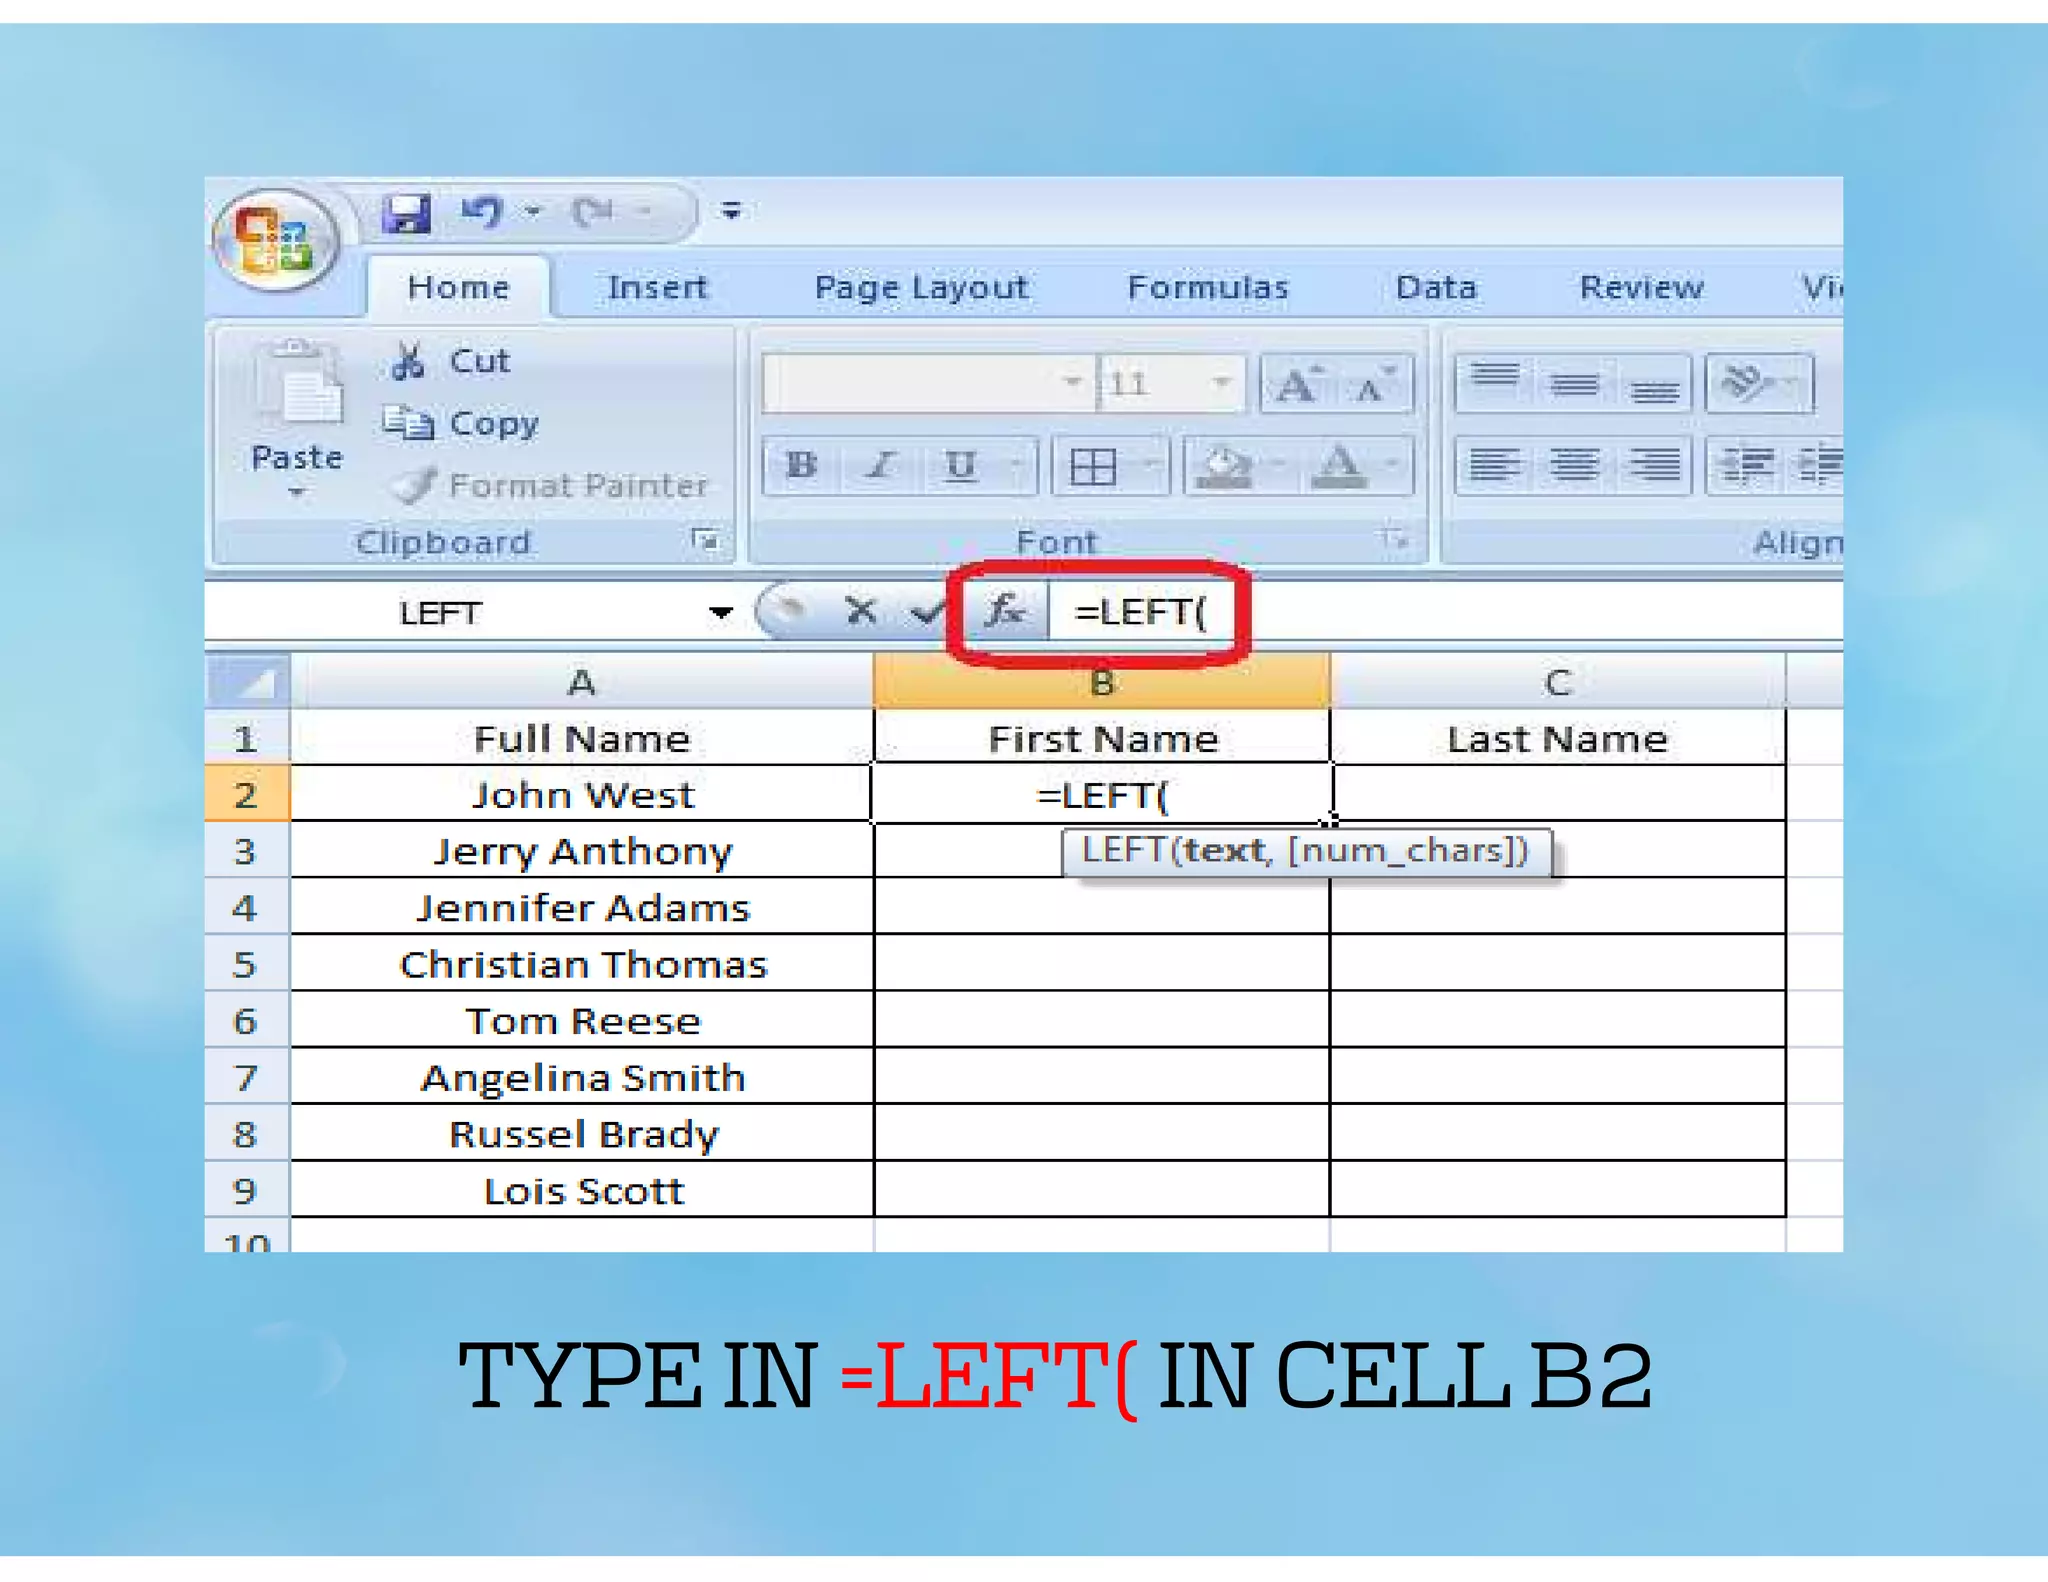Screen dimensions: 2048x1582
Task: Toggle Bold formatting
Action: tap(801, 466)
